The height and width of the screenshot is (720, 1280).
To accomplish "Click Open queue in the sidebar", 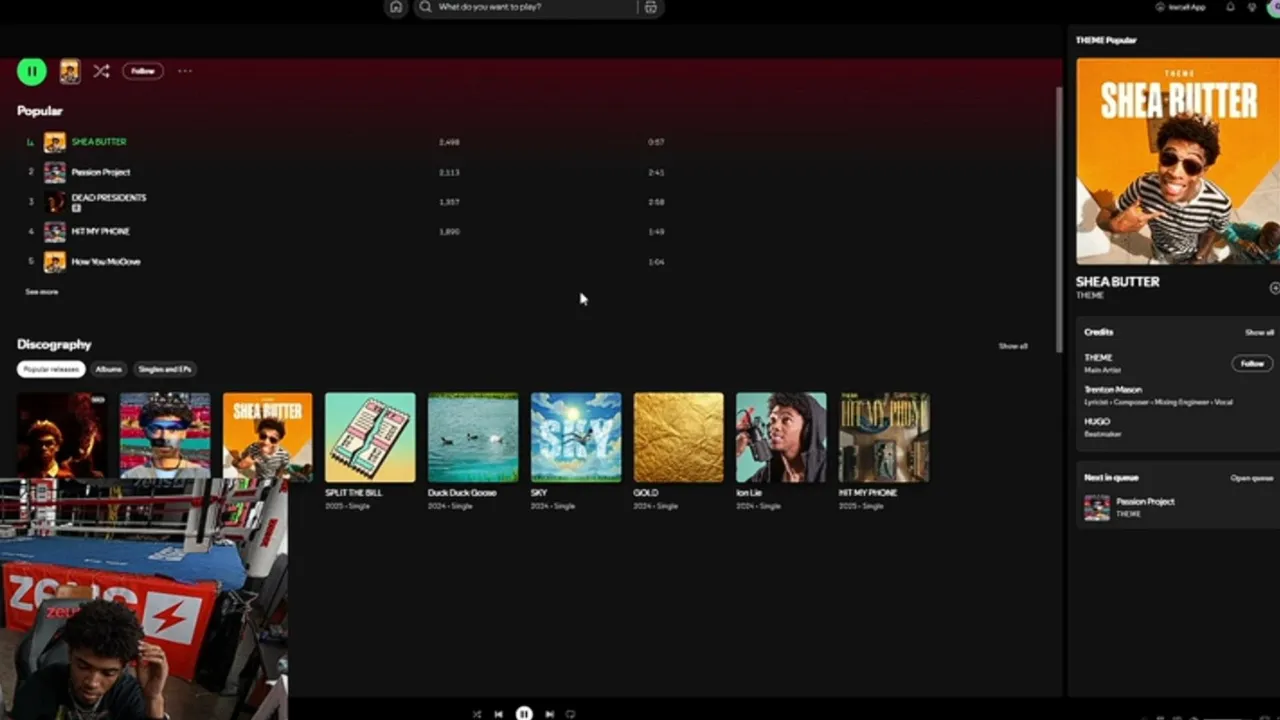I will click(1252, 478).
